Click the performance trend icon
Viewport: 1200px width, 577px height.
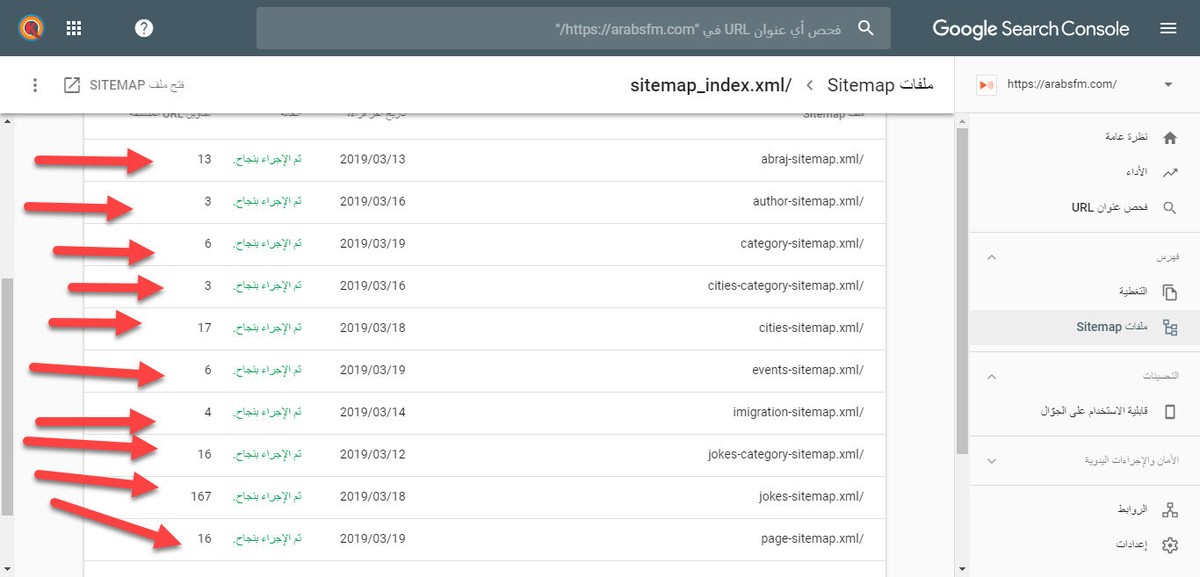[x=1170, y=173]
